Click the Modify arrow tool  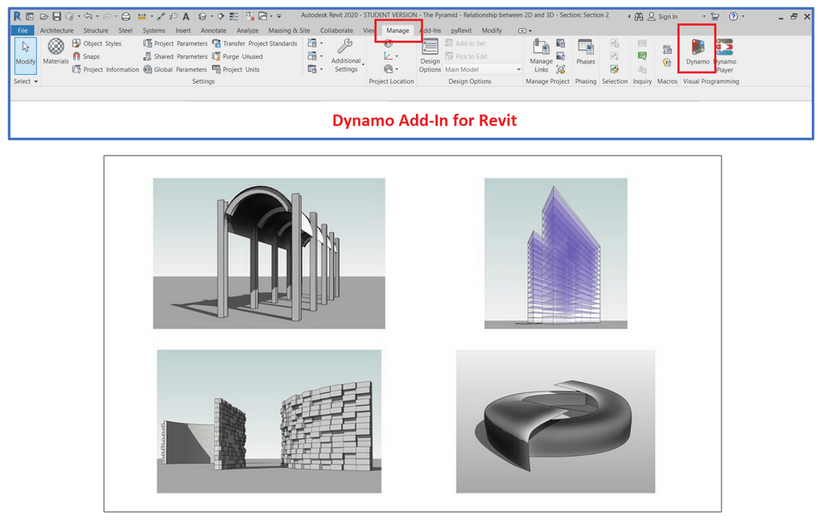(x=25, y=52)
